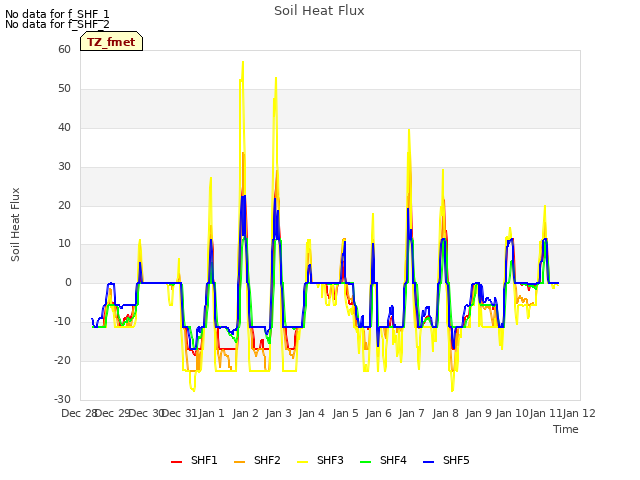Click the yellow SHF3 peak on Jan 3
The width and height of the screenshot is (640, 480).
click(x=276, y=78)
